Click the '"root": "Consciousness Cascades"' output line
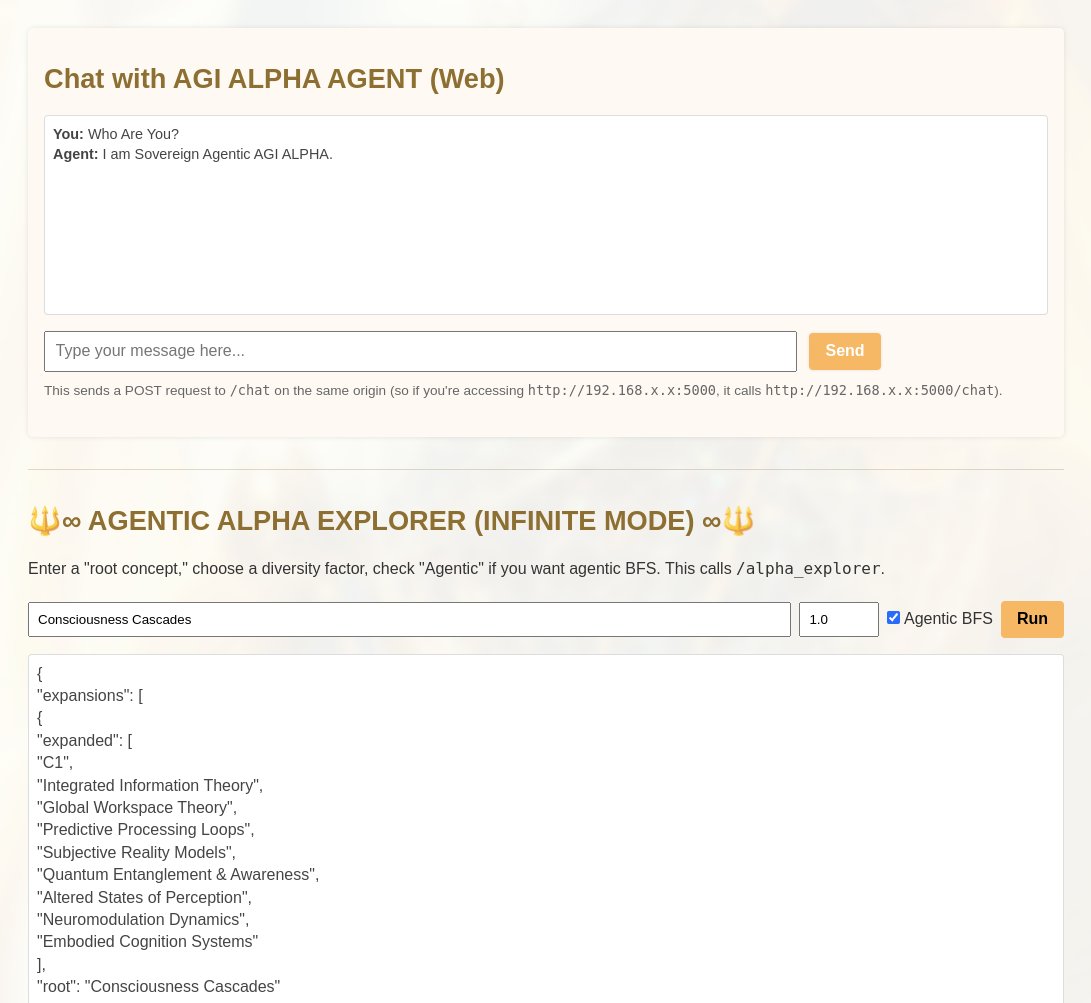1091x1003 pixels. [159, 987]
